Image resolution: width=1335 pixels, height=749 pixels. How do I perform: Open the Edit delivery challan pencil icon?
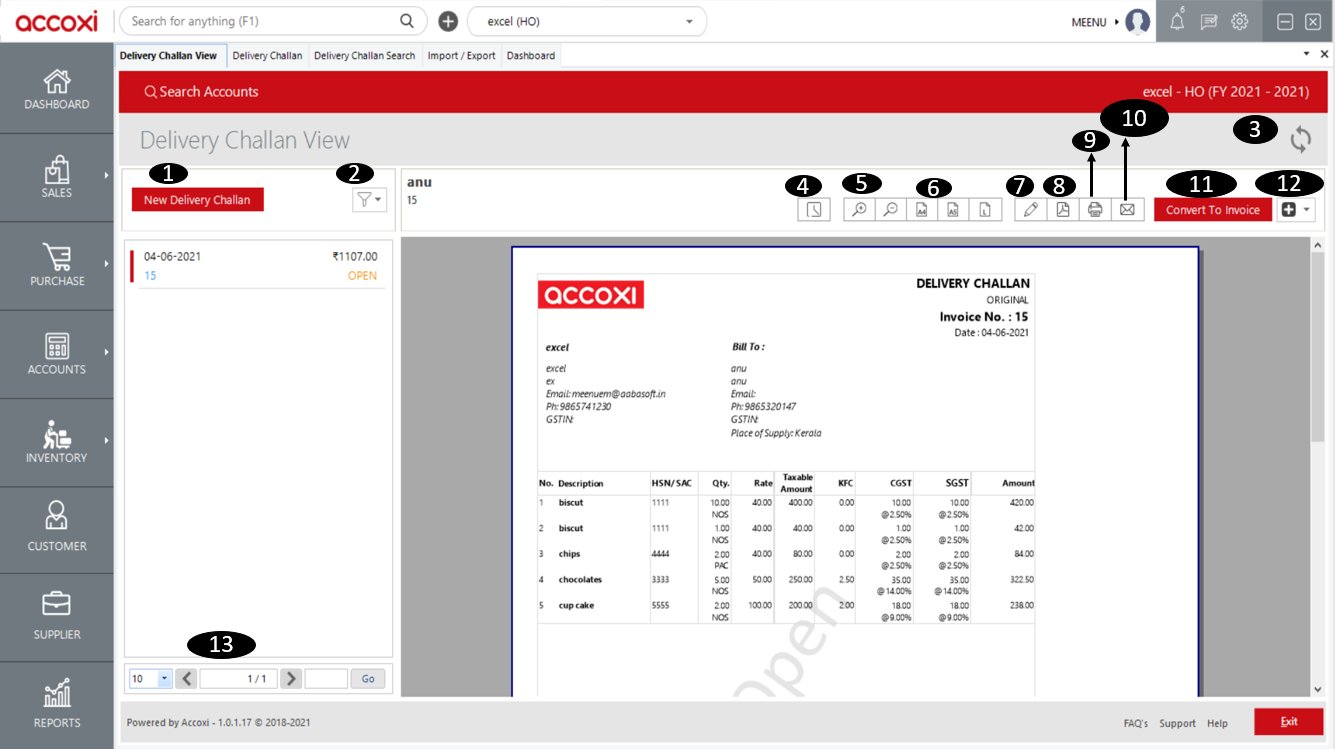pos(1030,209)
